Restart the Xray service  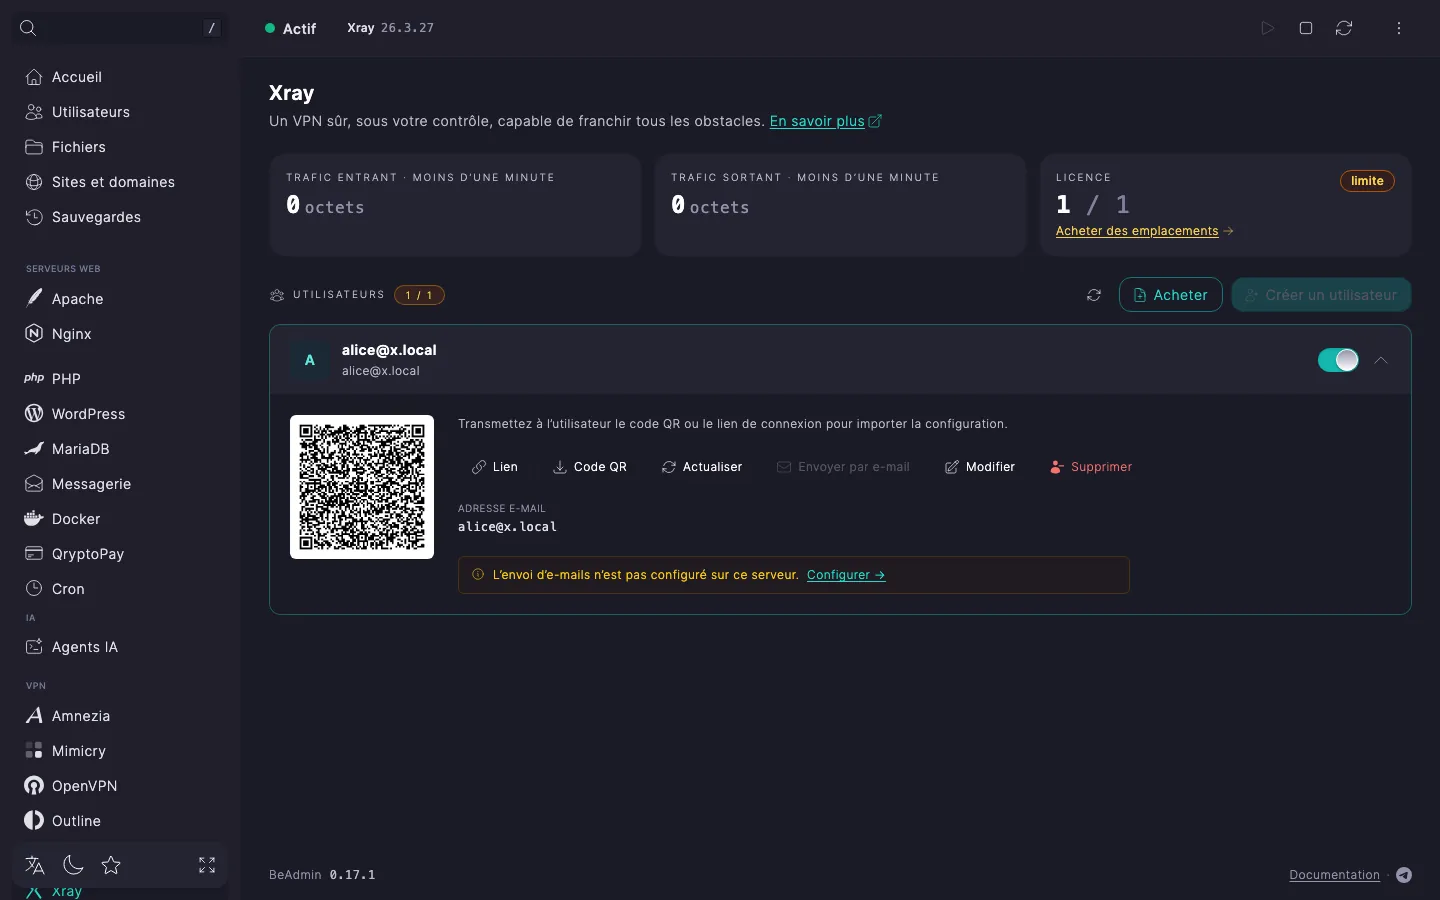[1344, 28]
